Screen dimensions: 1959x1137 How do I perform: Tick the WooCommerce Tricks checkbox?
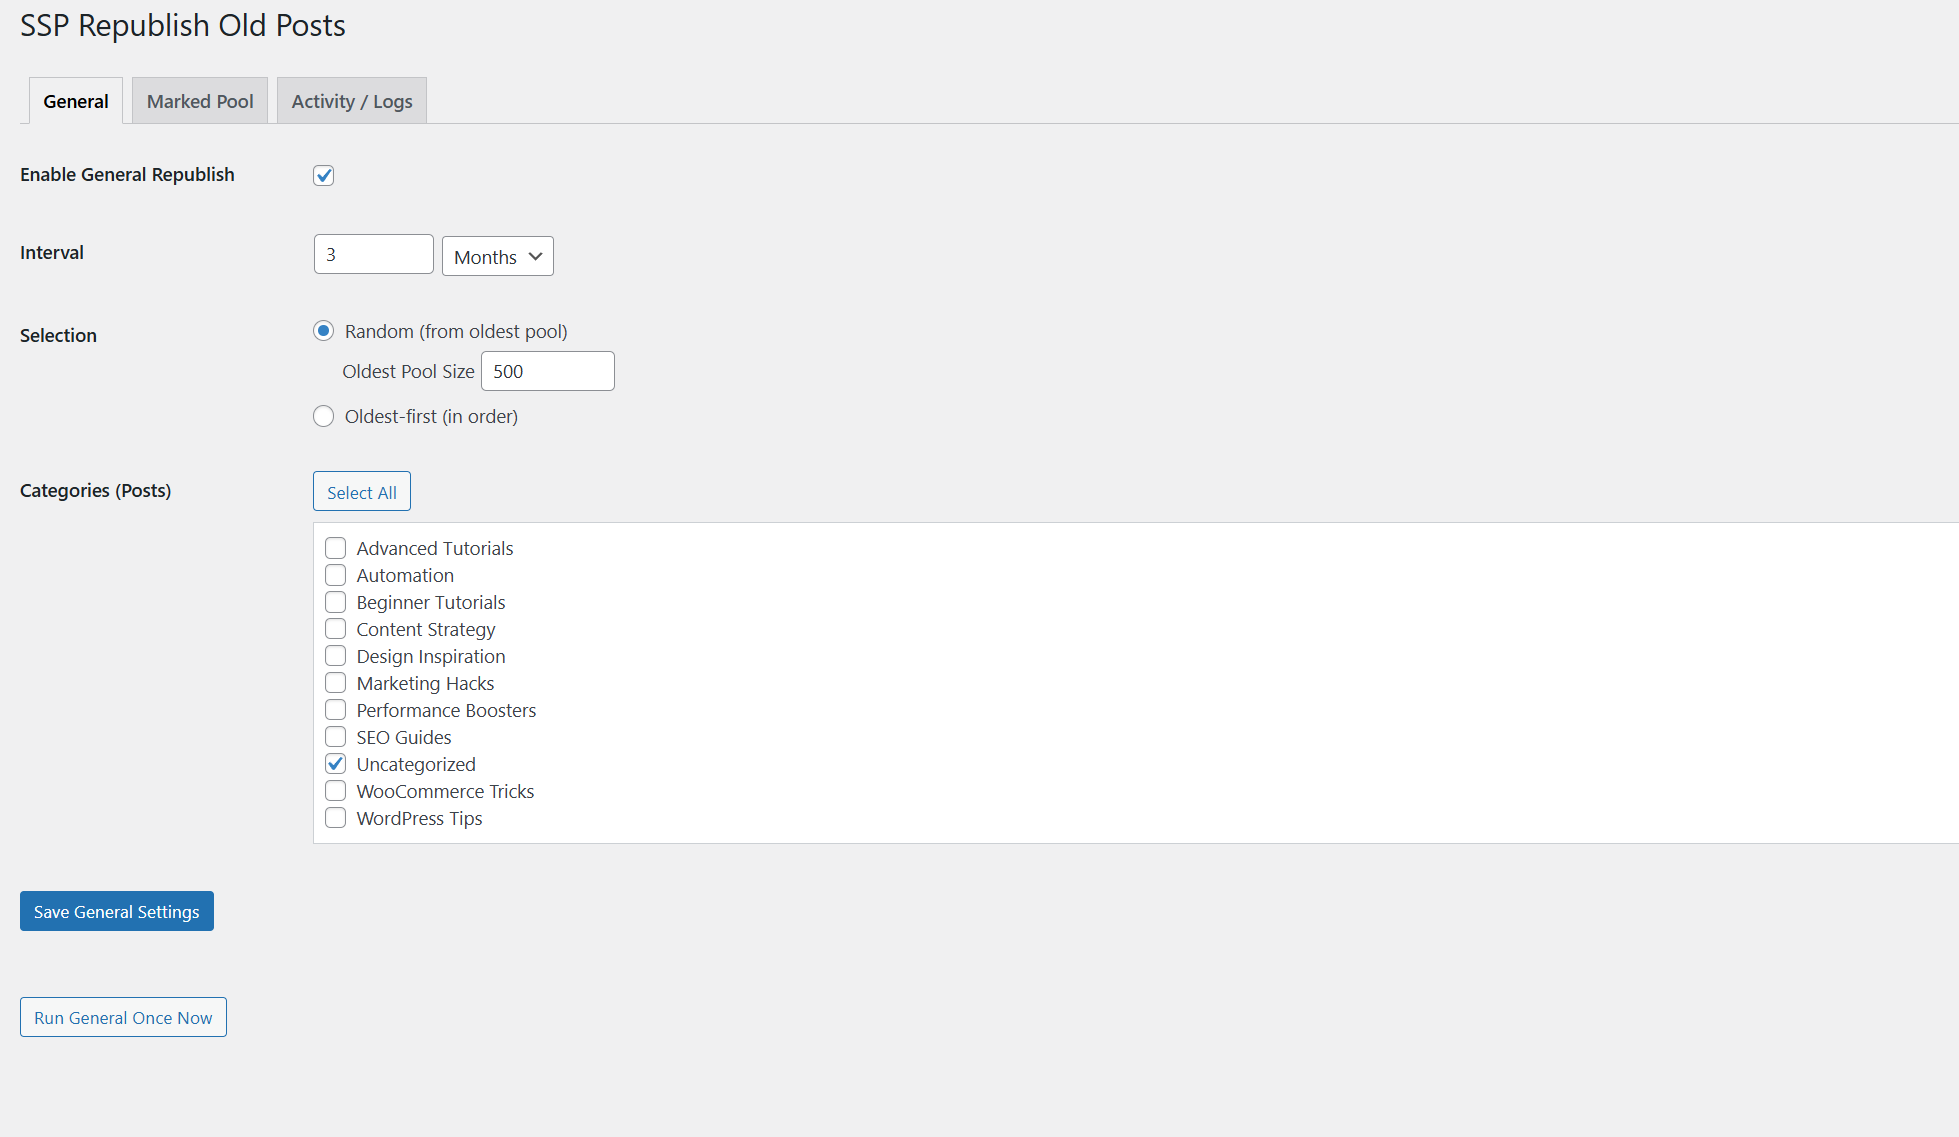335,791
